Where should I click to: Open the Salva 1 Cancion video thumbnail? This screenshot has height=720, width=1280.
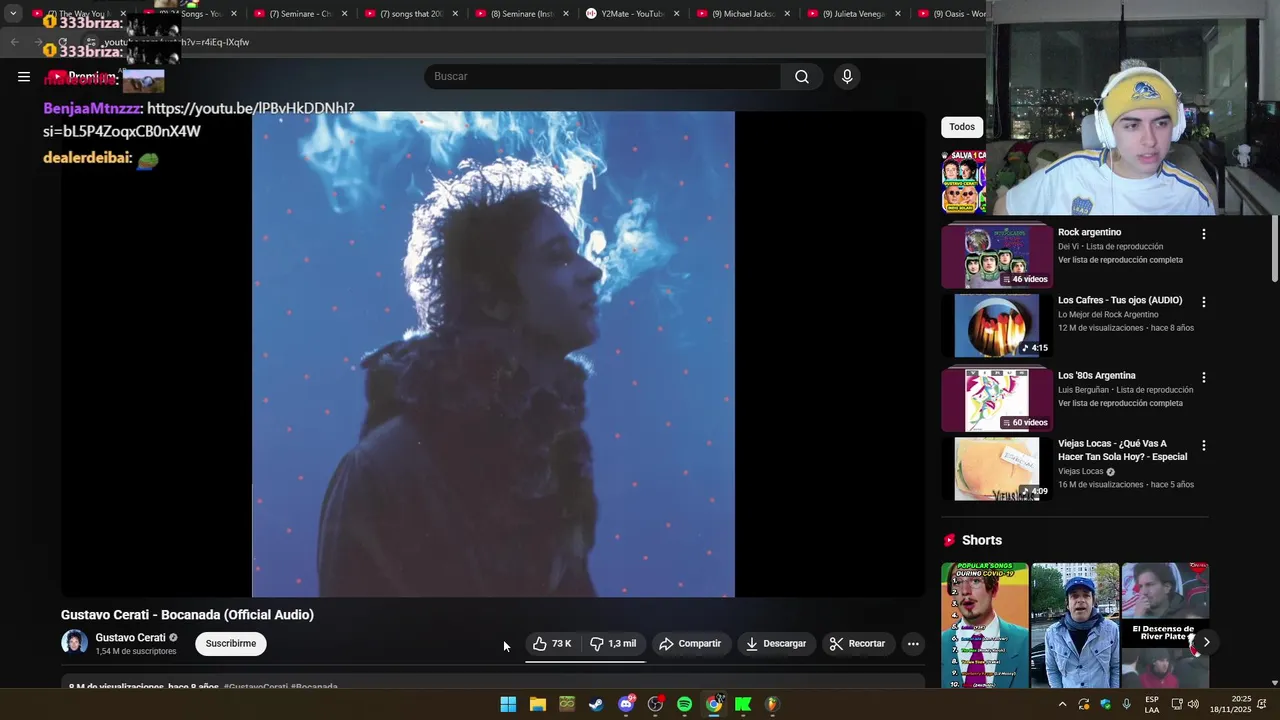(x=963, y=181)
